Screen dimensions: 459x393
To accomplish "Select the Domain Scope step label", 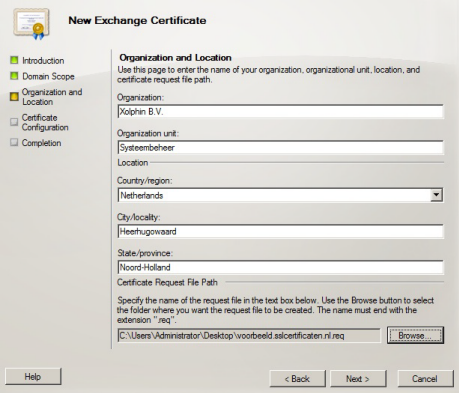I will coord(48,76).
